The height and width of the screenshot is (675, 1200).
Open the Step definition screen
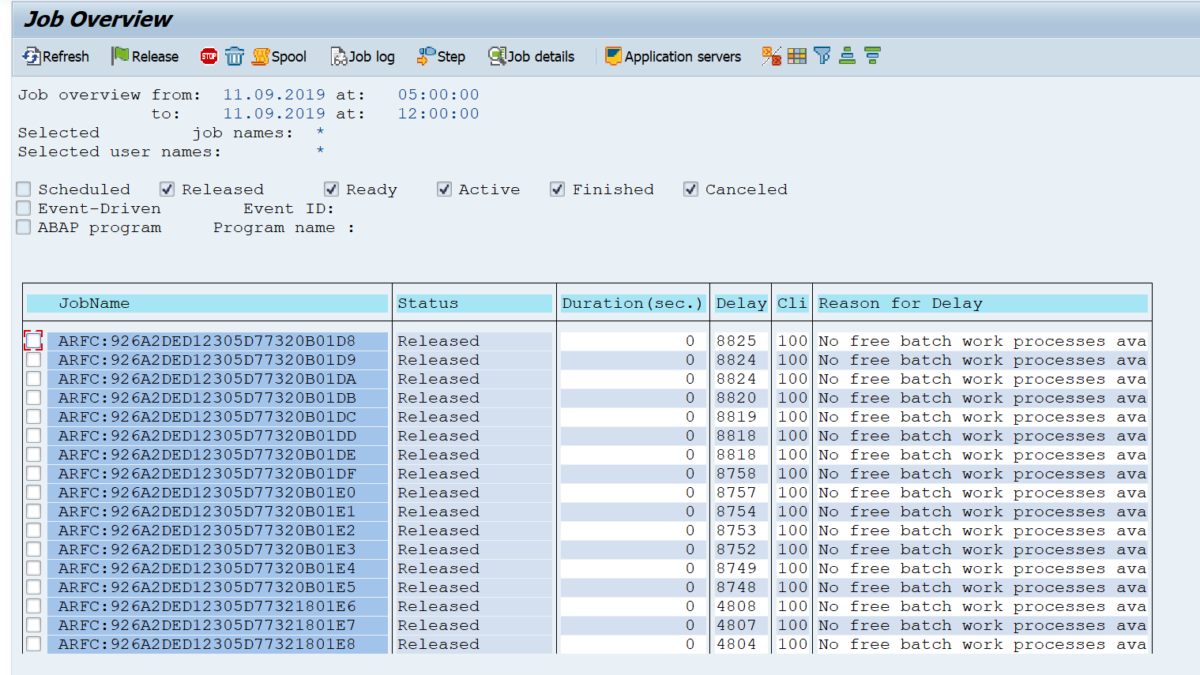441,56
